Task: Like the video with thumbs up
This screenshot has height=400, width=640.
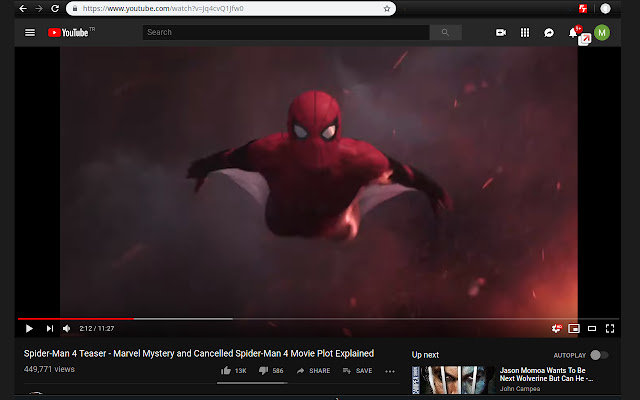Action: (x=226, y=370)
